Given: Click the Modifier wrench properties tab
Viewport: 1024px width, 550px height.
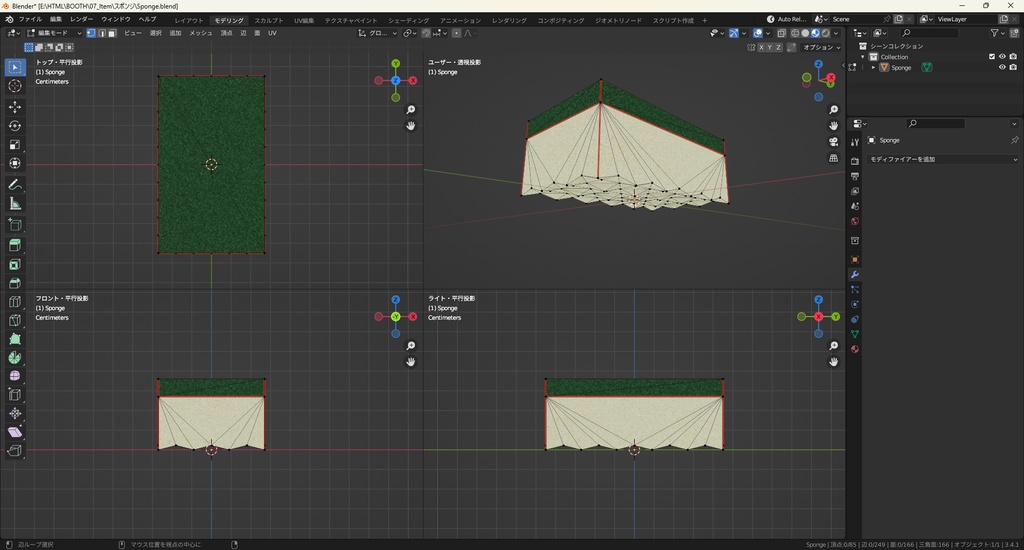Looking at the screenshot, I should click(855, 275).
